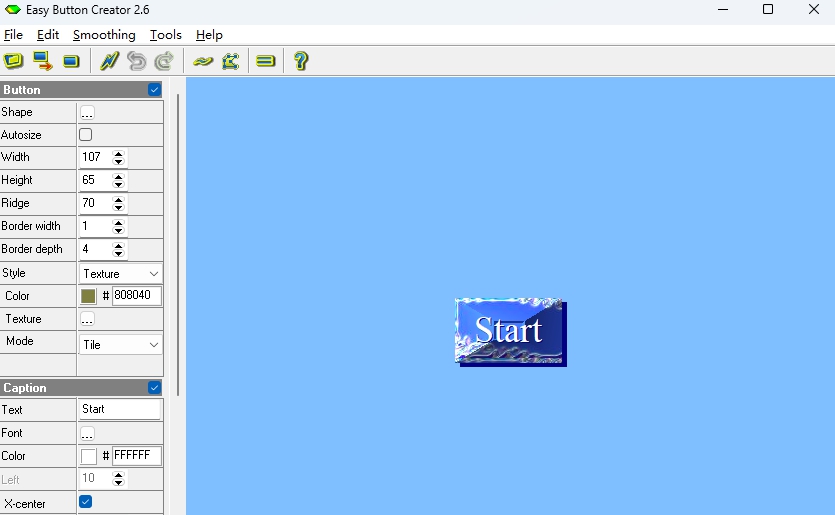Click the shape editor nodes toolbar icon
Screen dimensions: 835x515
click(x=231, y=61)
